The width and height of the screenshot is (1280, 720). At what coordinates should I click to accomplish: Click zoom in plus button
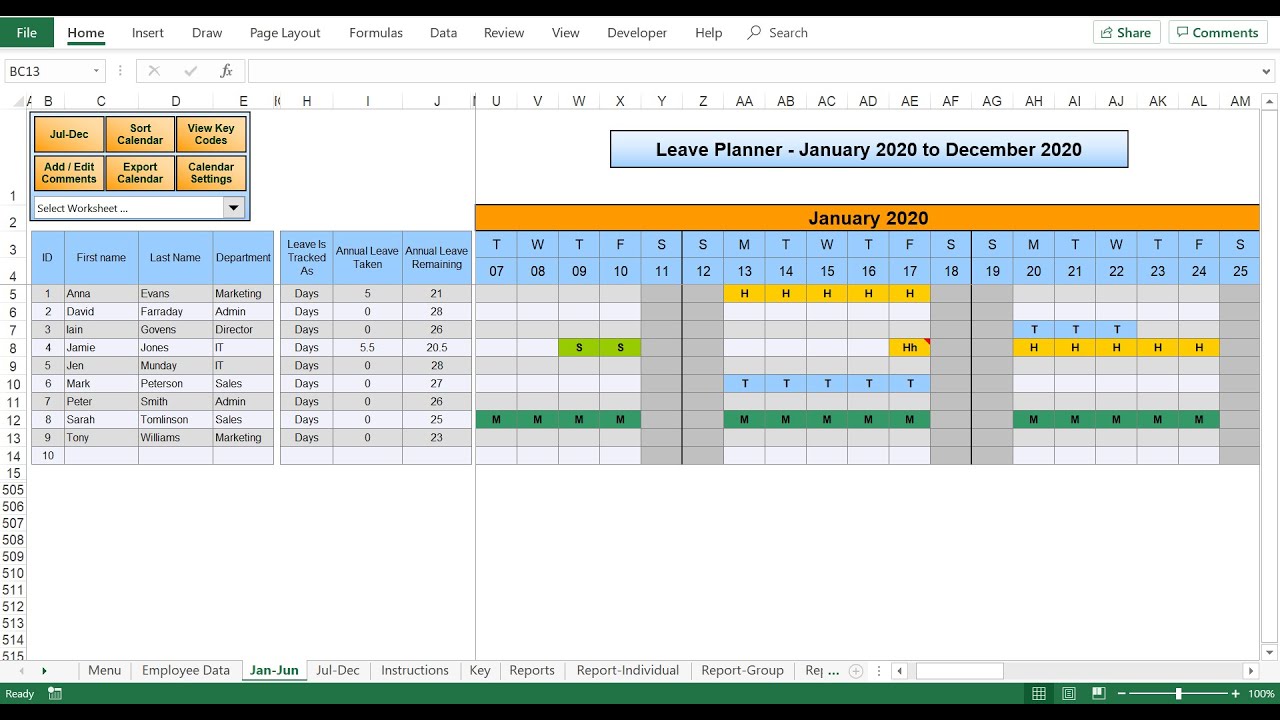(1235, 693)
